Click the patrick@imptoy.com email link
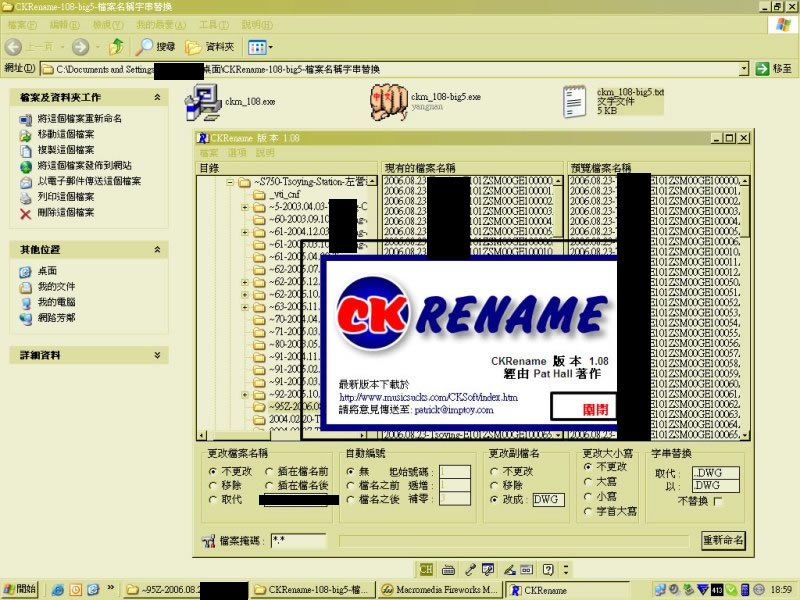This screenshot has height=600, width=800. [x=454, y=410]
